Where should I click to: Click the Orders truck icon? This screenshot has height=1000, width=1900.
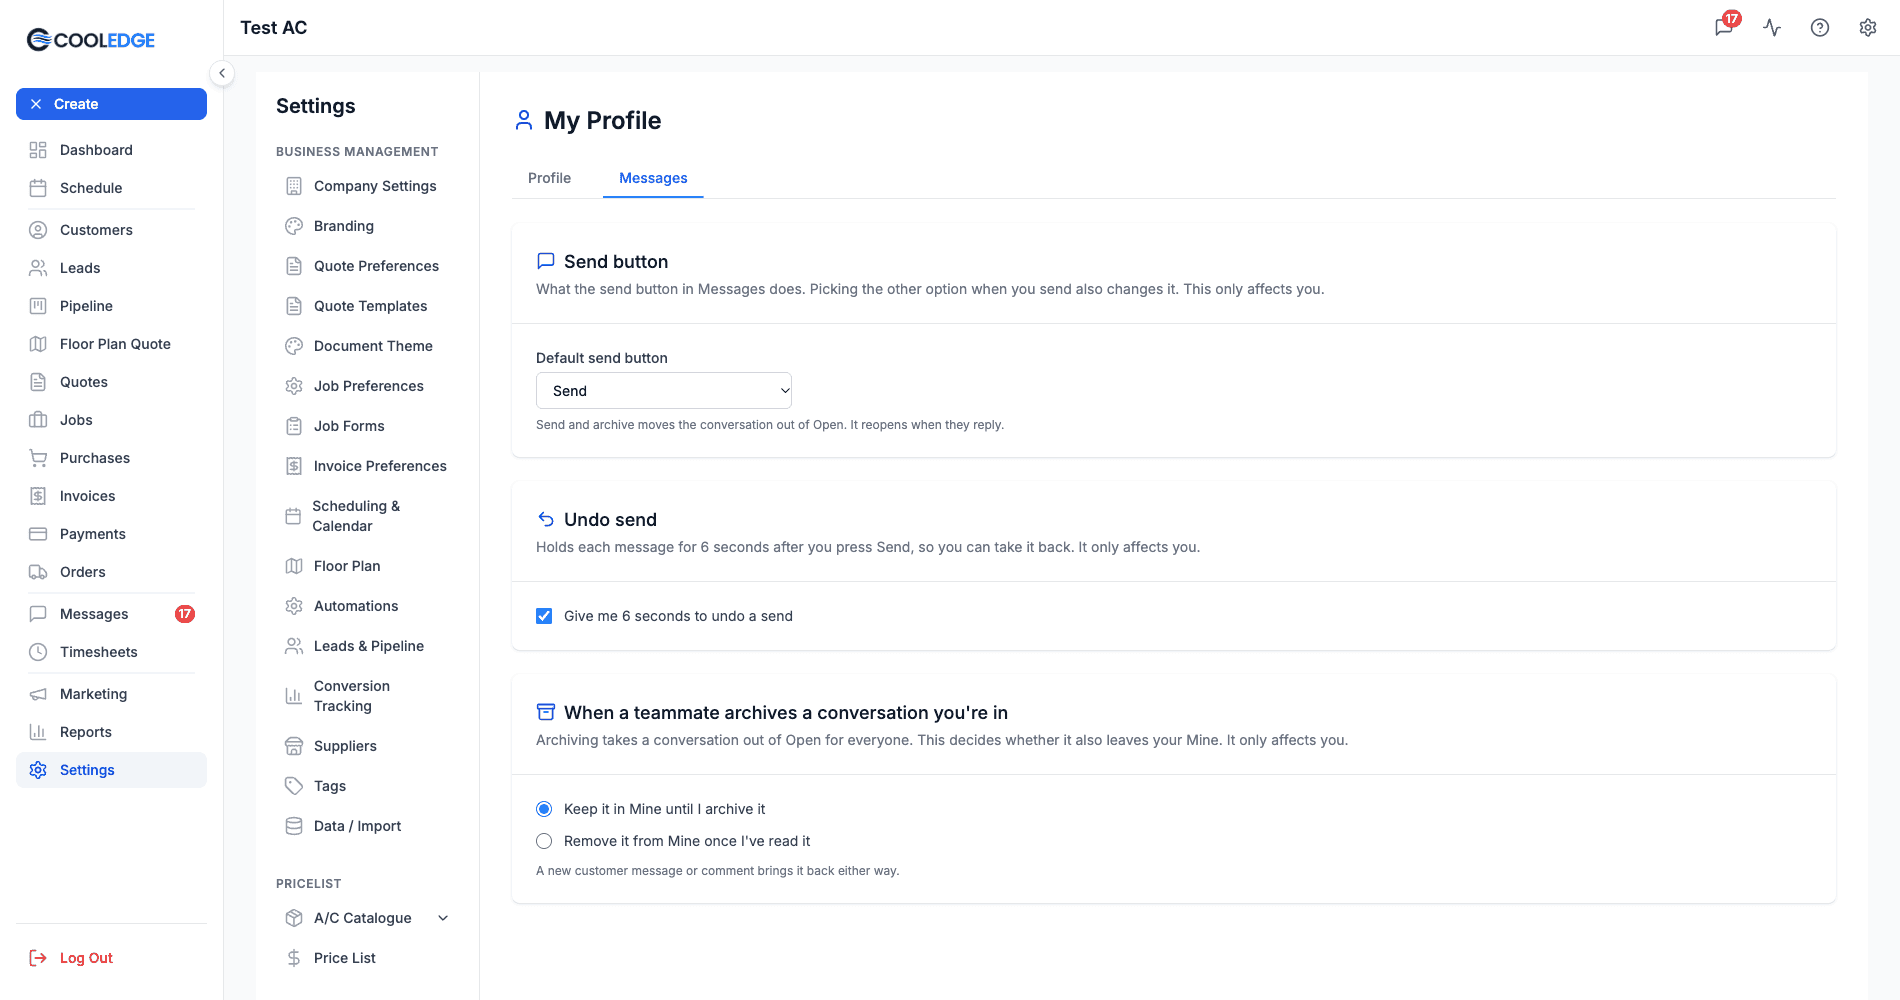(38, 572)
